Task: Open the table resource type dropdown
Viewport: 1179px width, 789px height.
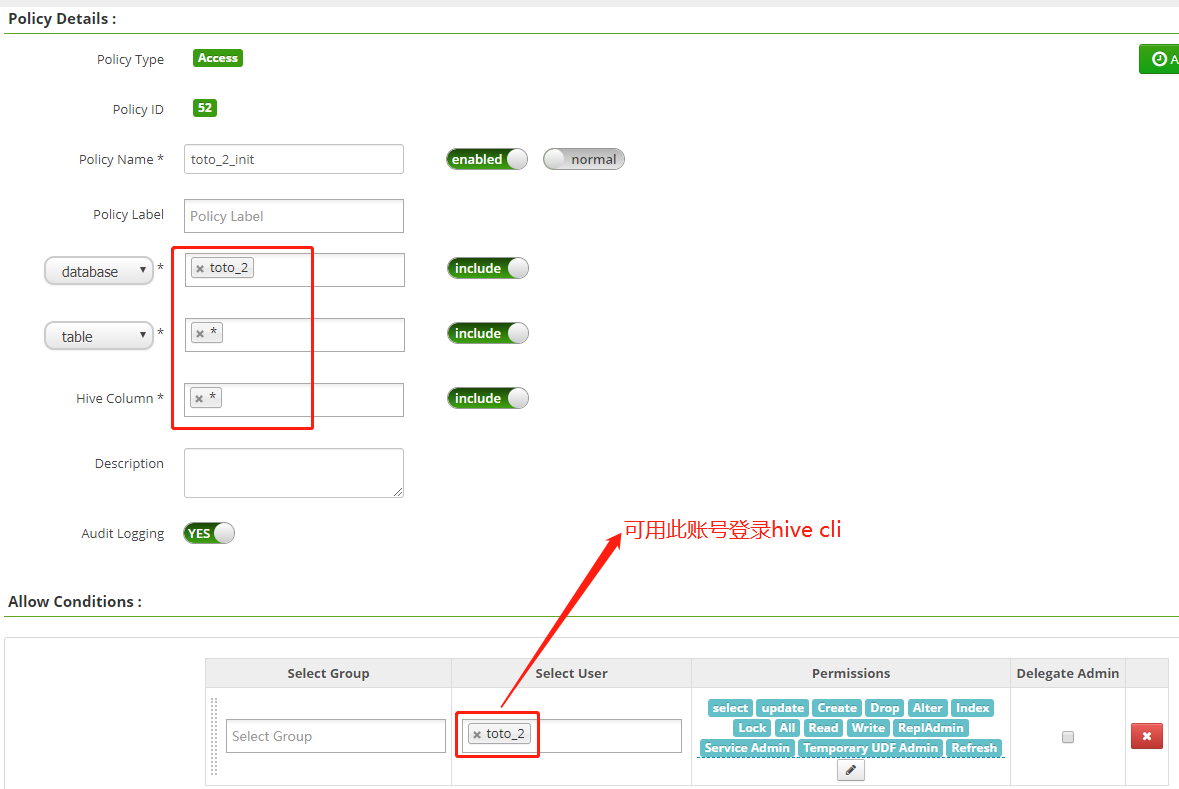Action: 99,336
